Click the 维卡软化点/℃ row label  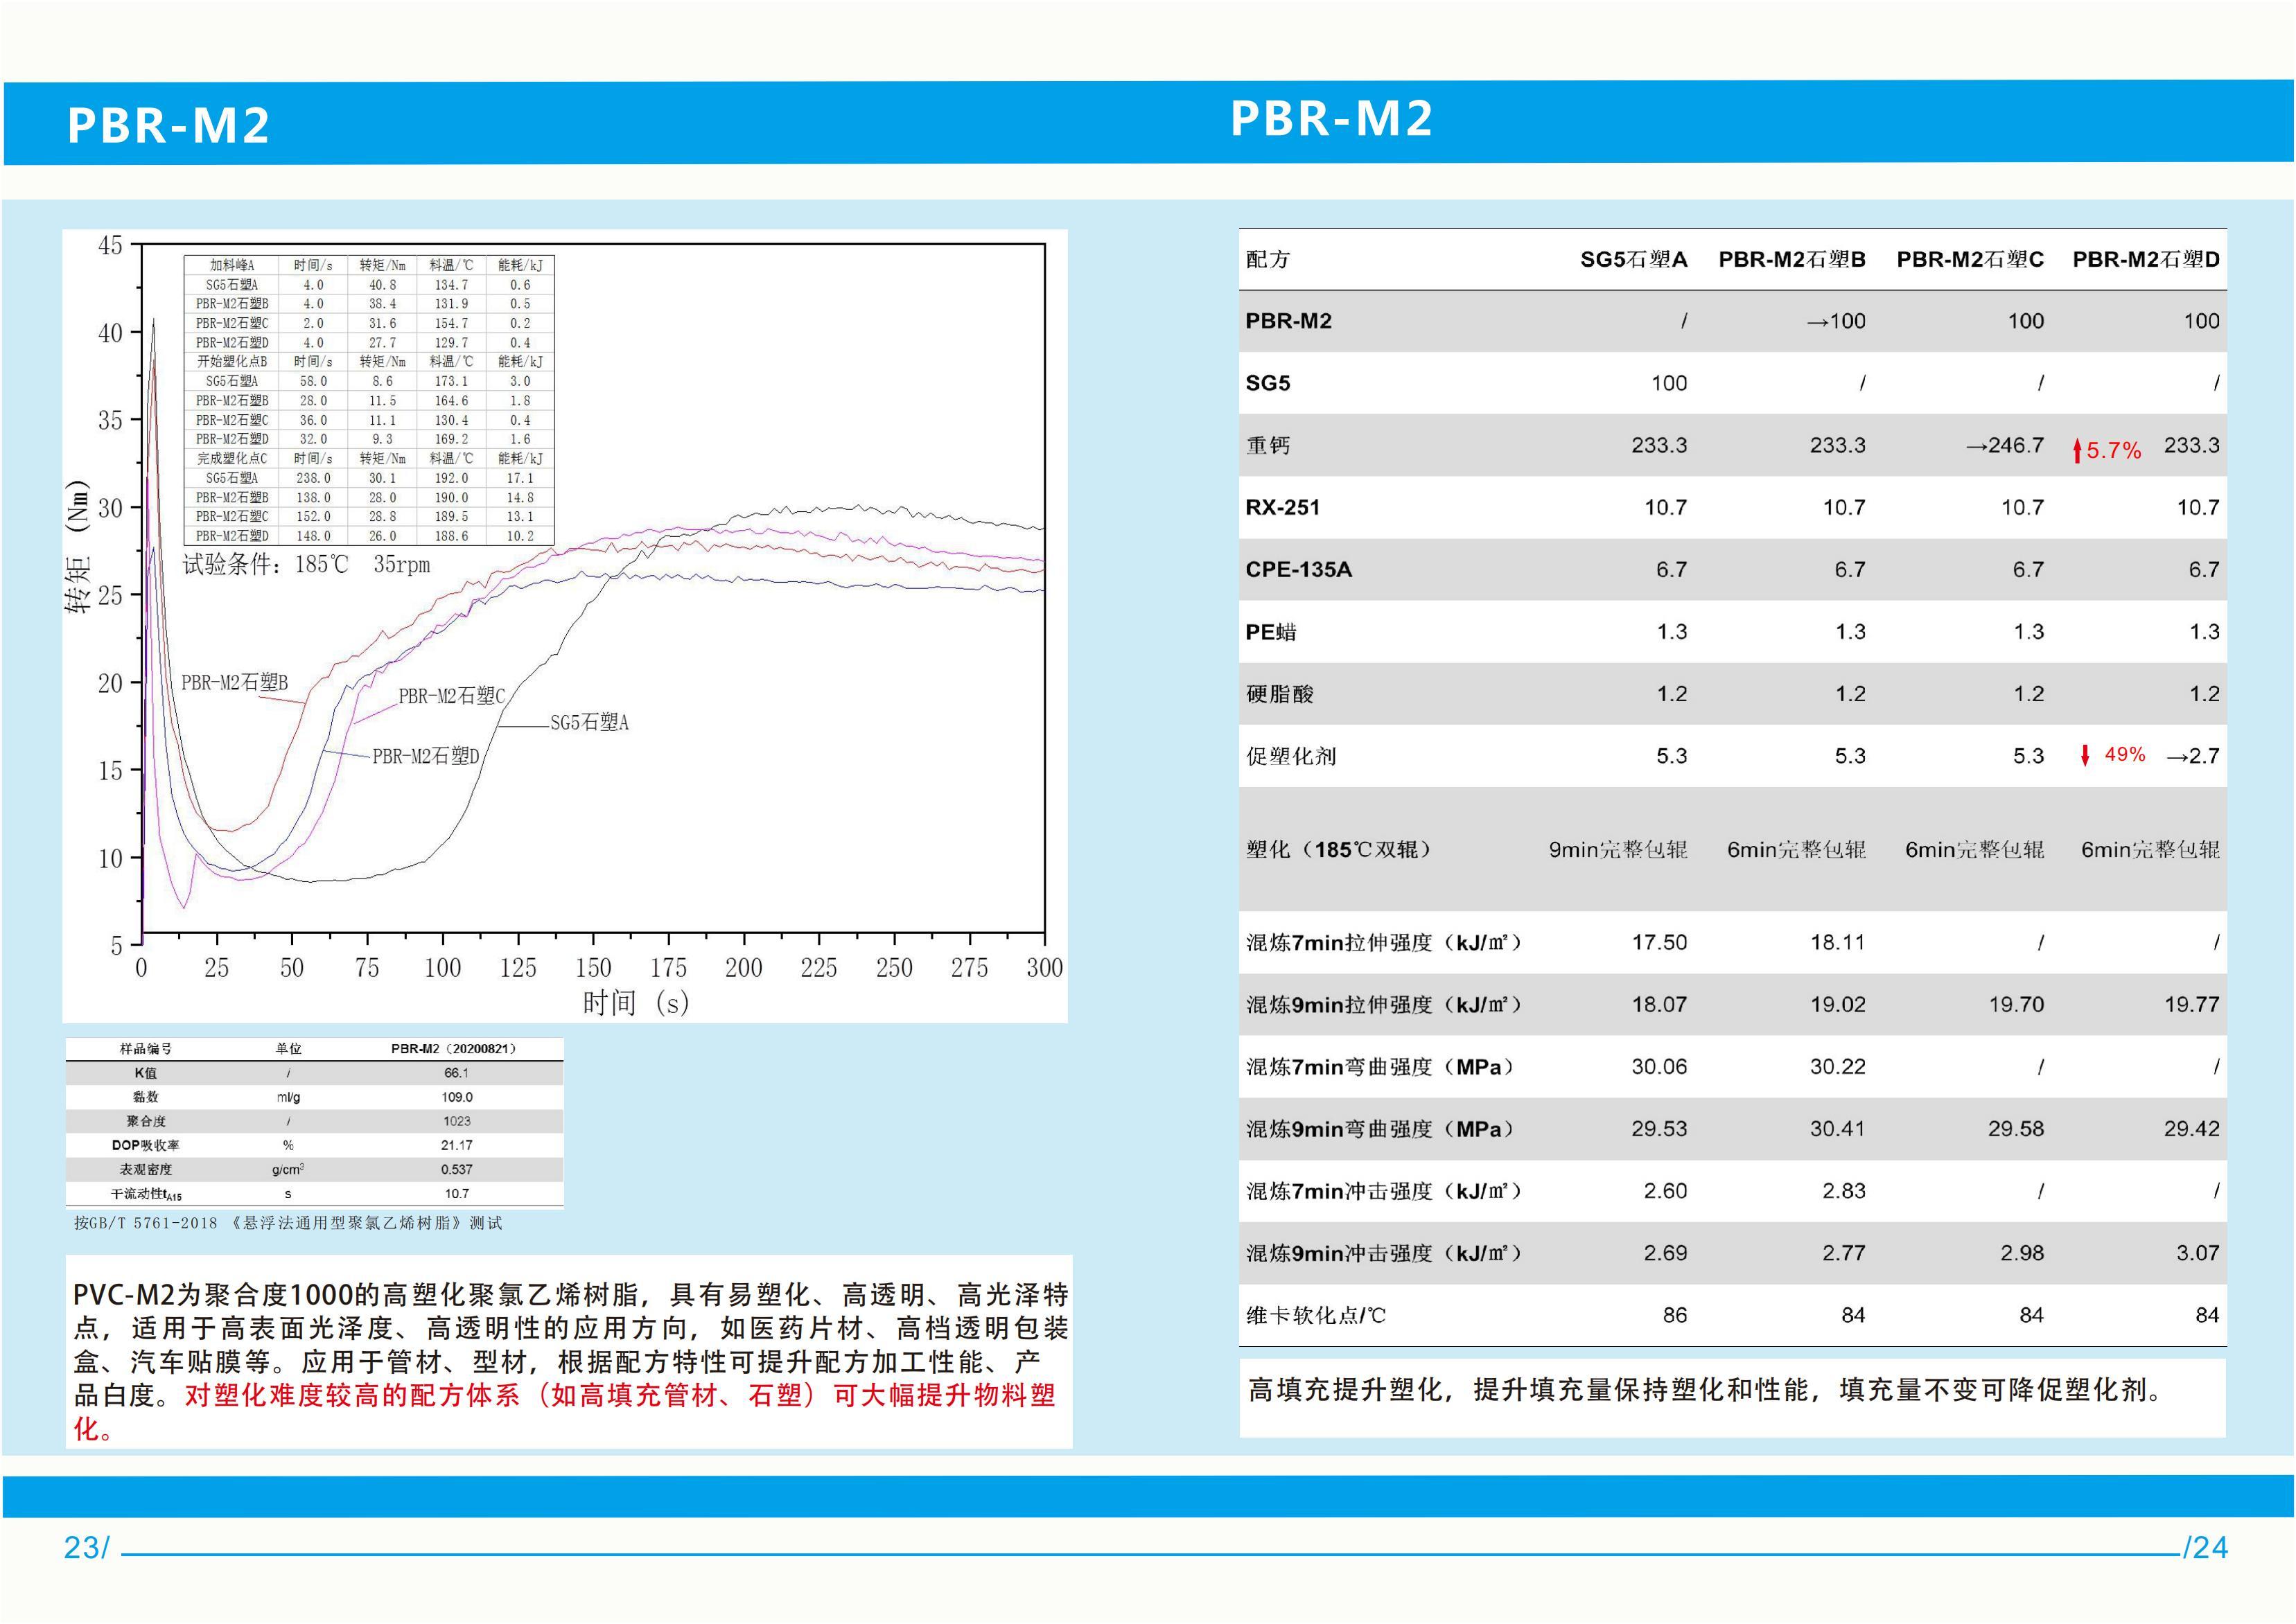(x=1315, y=1315)
